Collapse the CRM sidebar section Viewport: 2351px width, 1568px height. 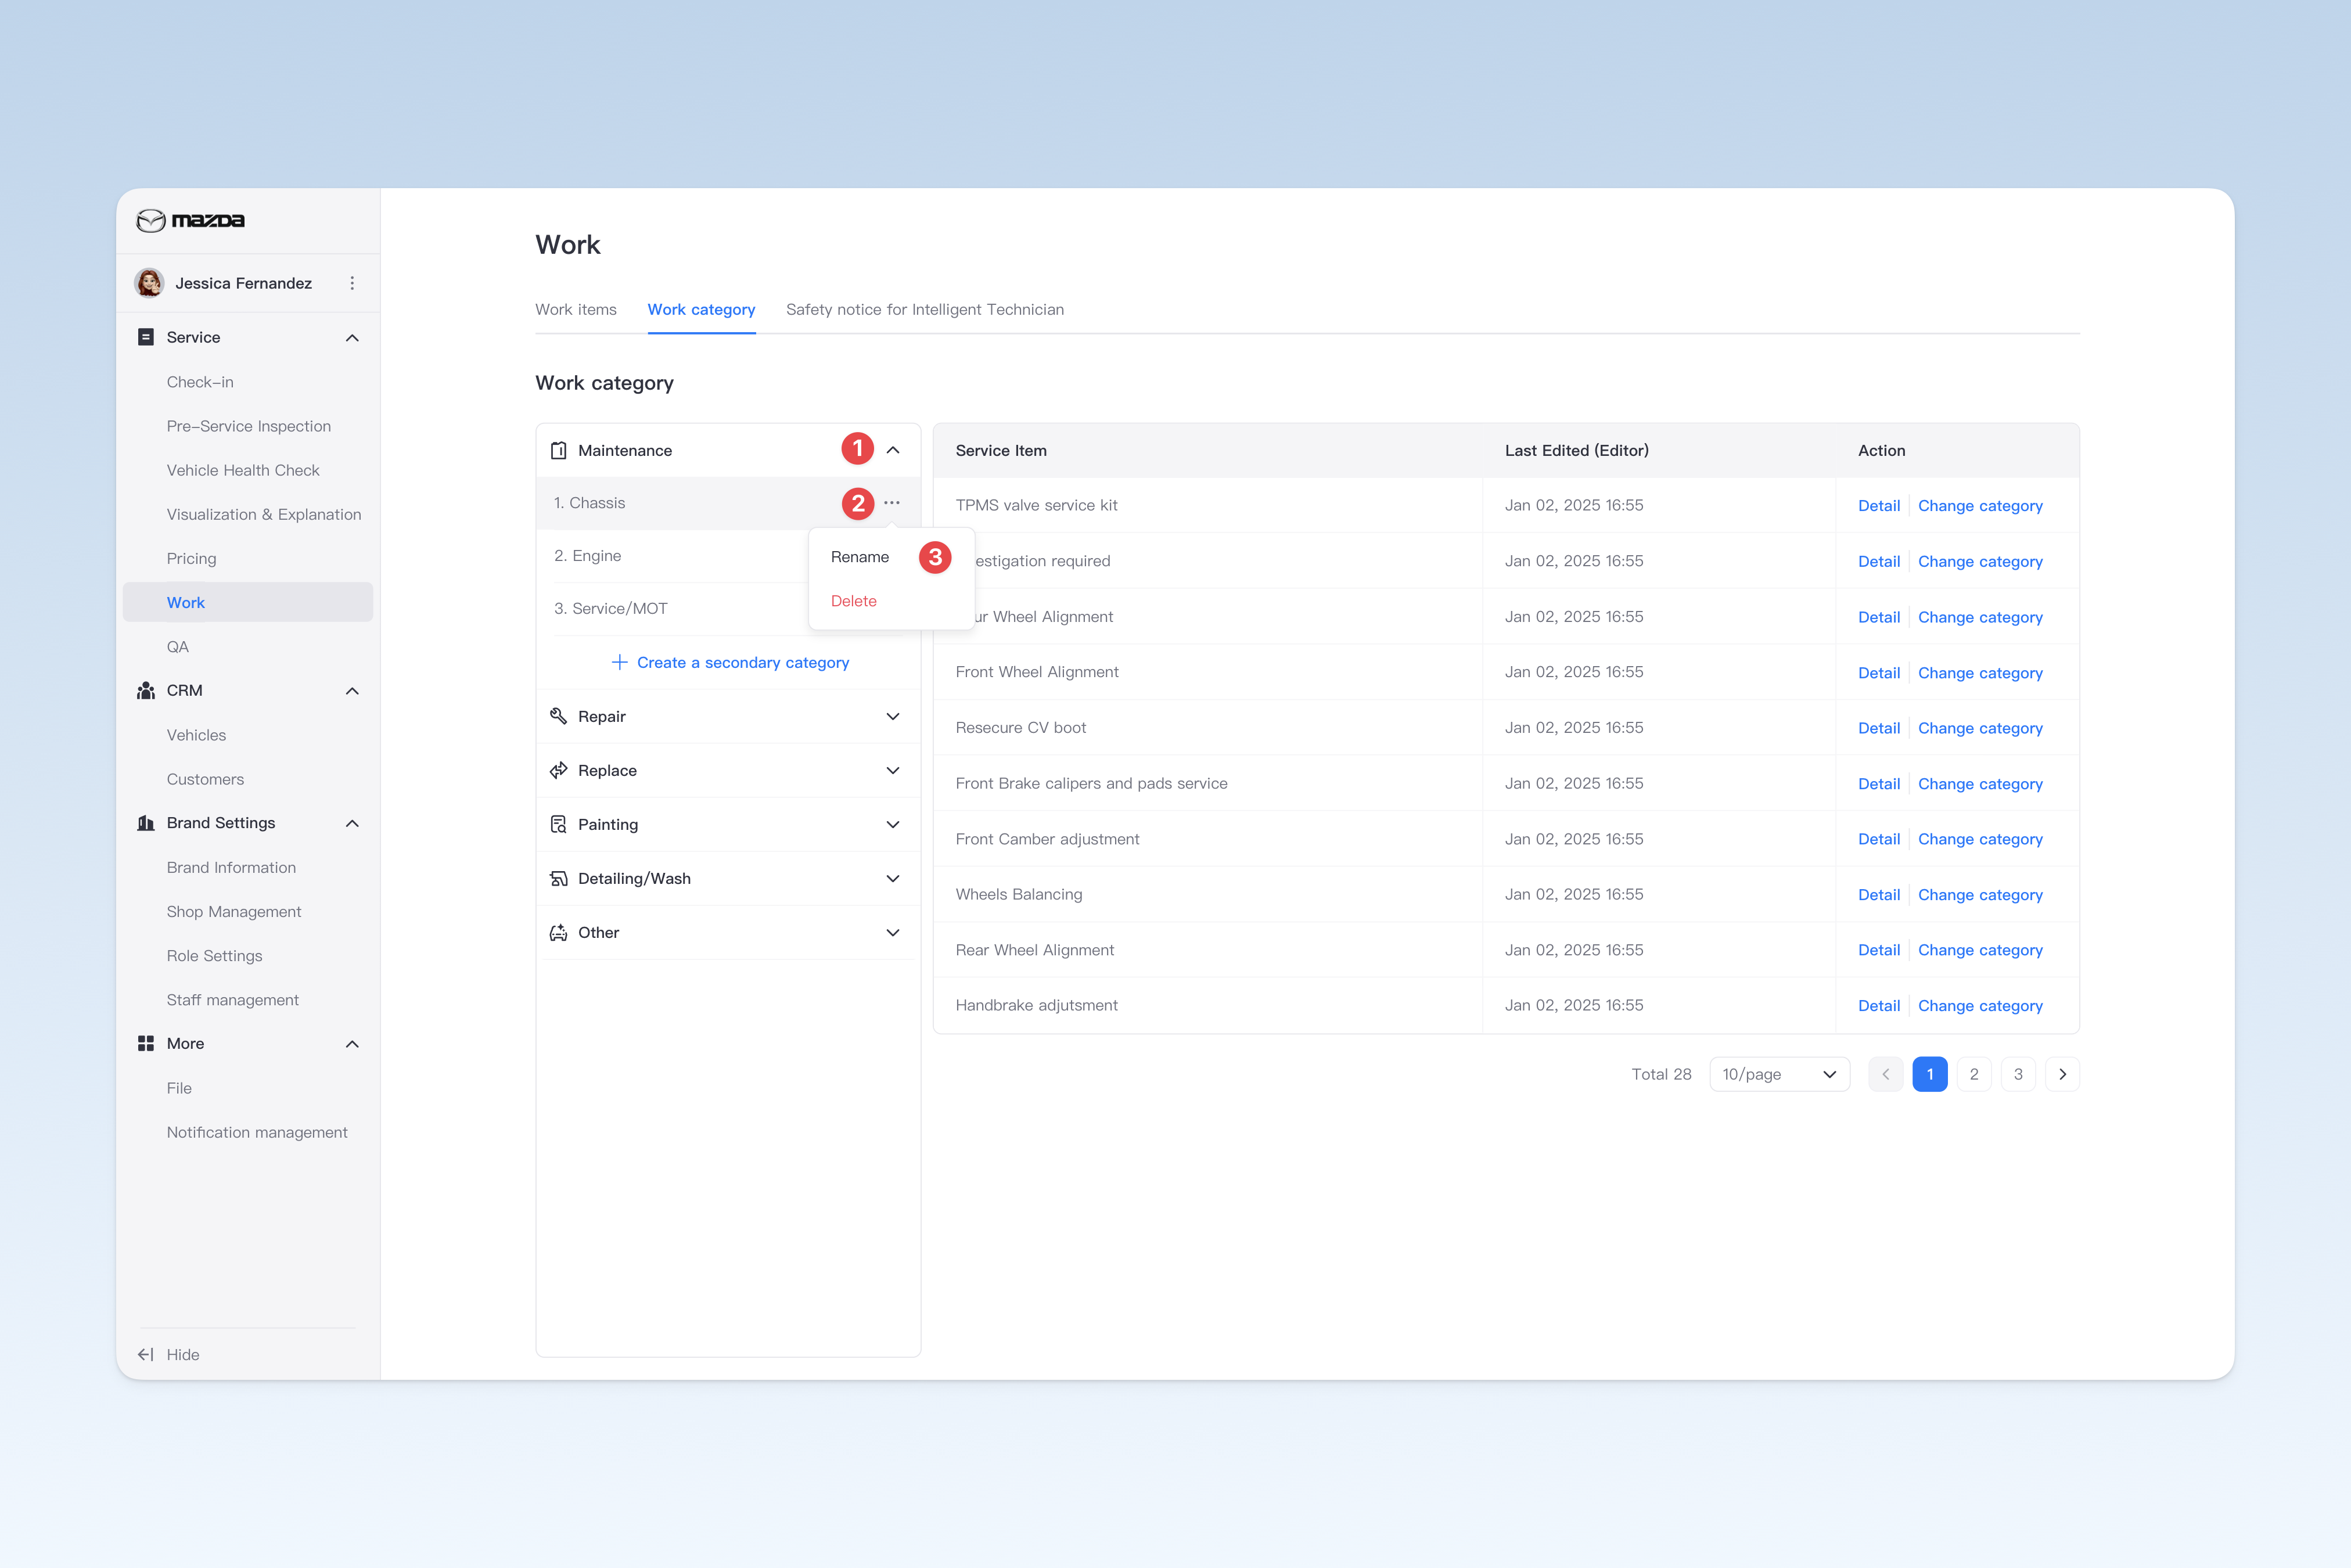pos(352,691)
